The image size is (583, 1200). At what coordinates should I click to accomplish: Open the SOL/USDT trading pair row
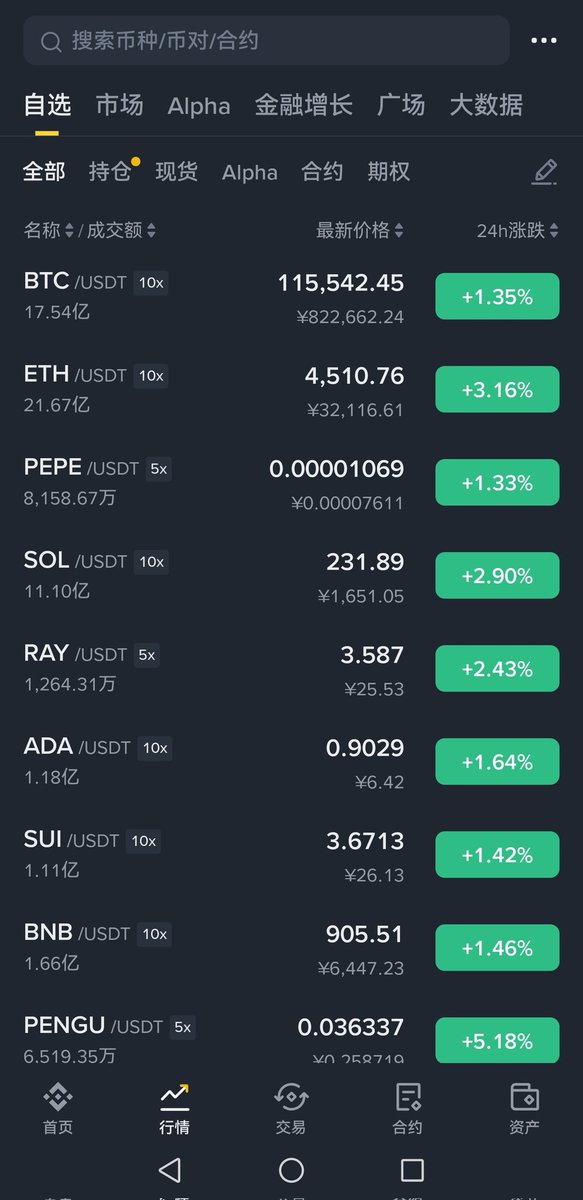(291, 576)
